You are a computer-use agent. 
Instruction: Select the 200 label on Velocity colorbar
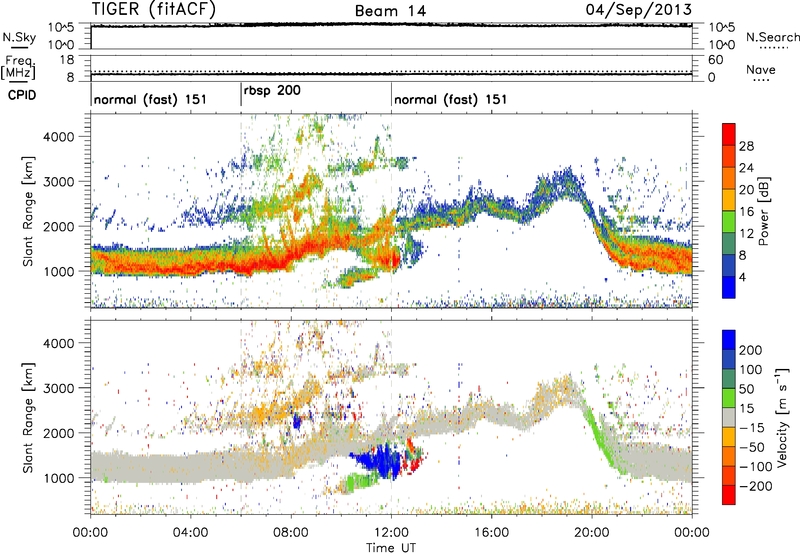tap(751, 350)
